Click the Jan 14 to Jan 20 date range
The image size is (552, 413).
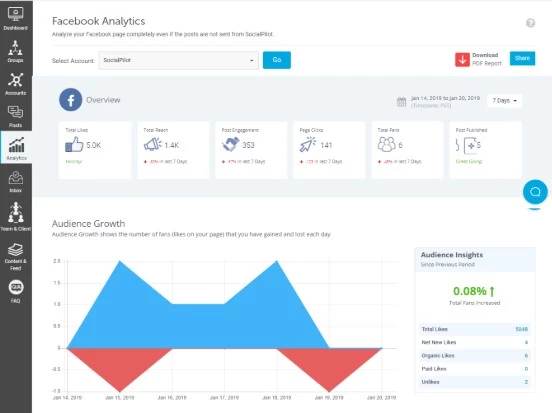445,98
